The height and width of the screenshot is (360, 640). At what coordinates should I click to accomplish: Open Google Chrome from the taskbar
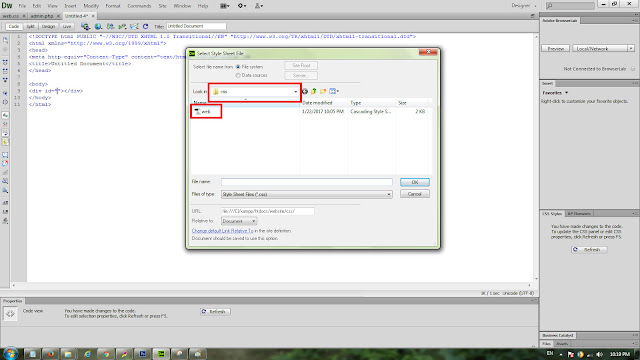click(106, 354)
